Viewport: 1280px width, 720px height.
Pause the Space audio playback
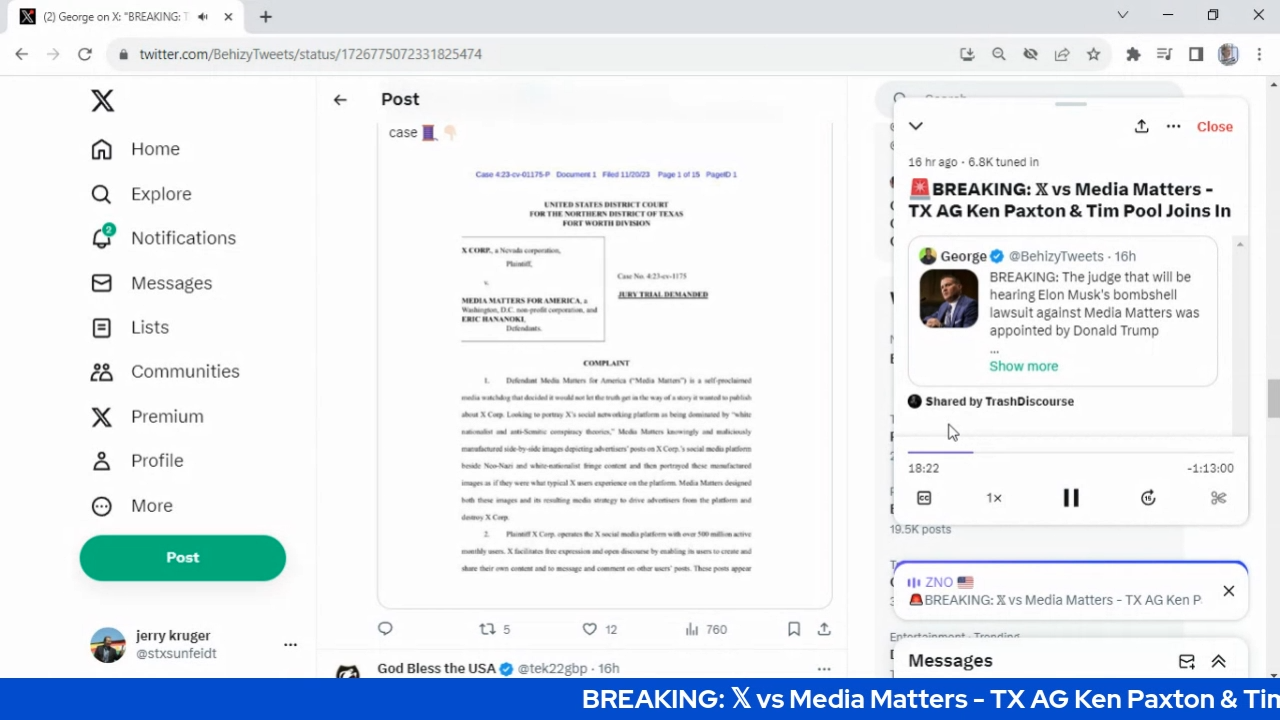1070,498
